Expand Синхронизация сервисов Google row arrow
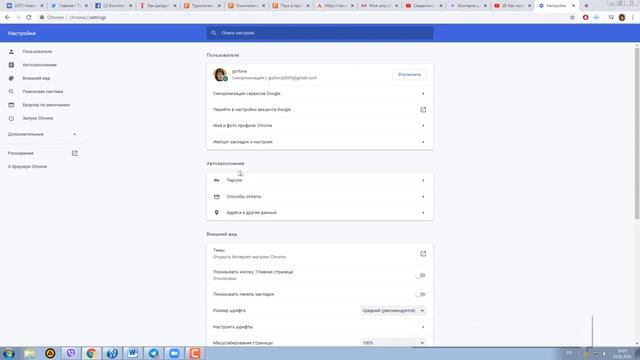Image resolution: width=640 pixels, height=360 pixels. click(423, 94)
